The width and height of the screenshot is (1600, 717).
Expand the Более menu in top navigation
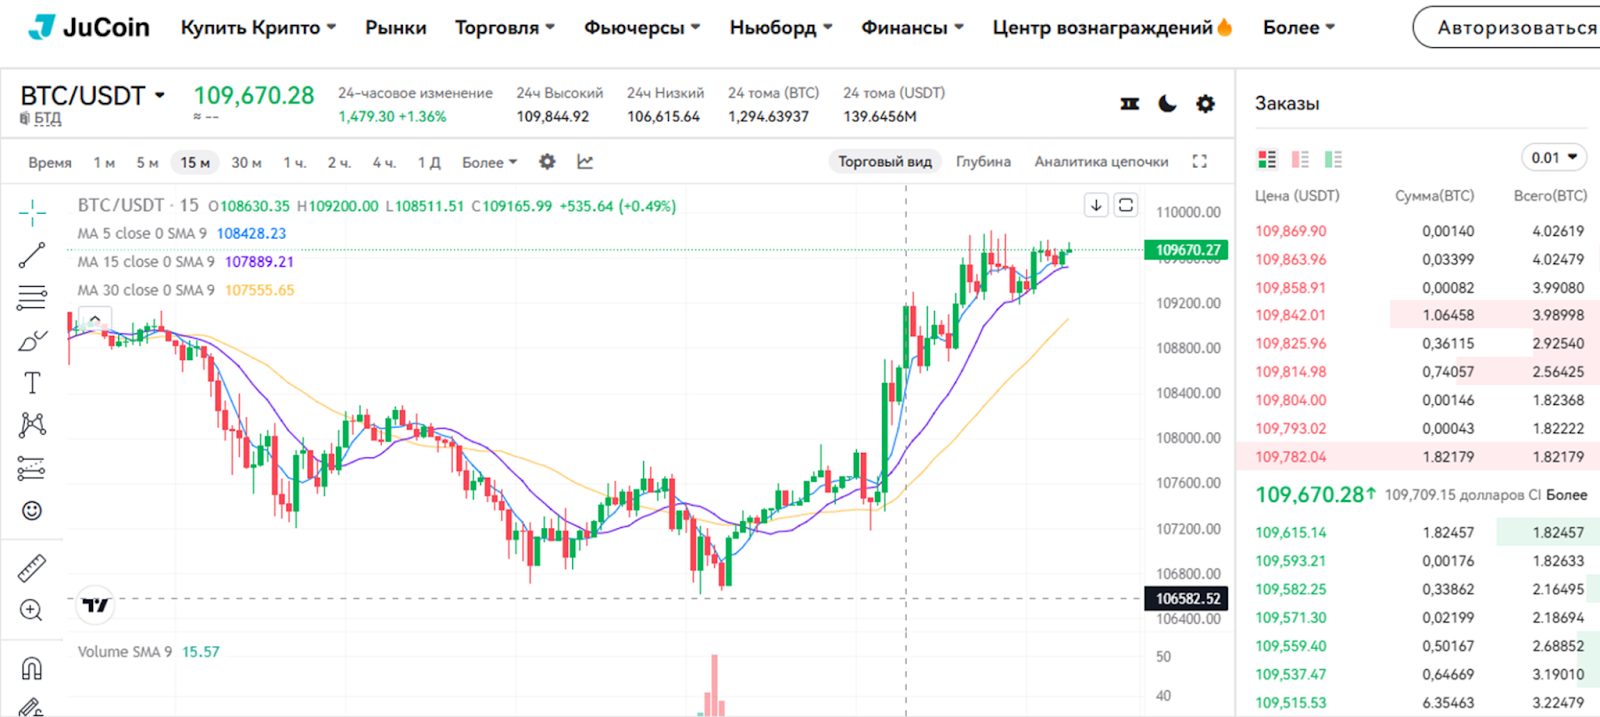[x=1299, y=28]
